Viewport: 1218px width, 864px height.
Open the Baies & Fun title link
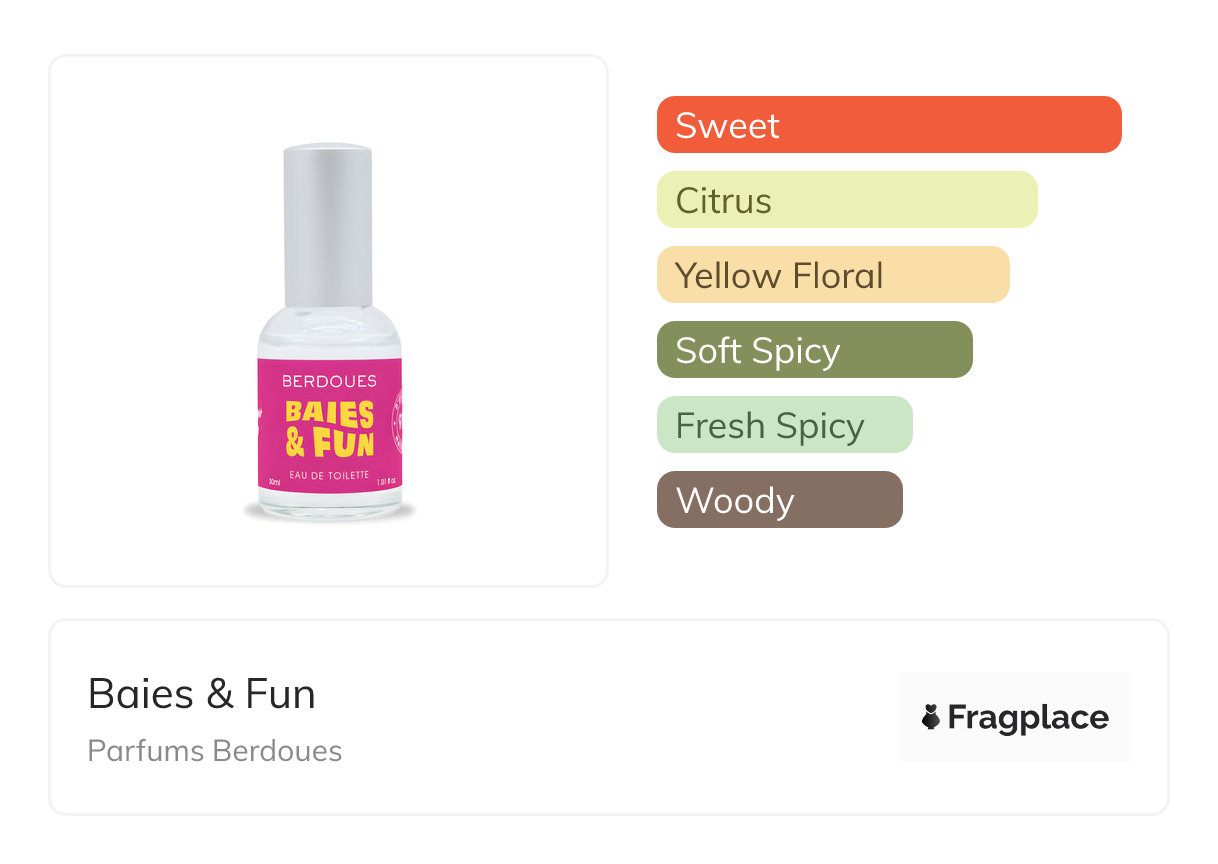[x=202, y=694]
